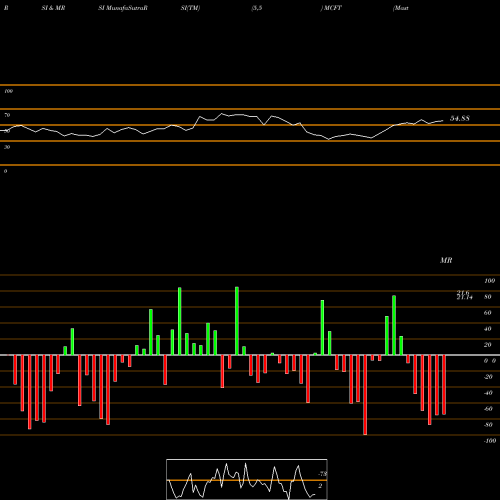Click the MR axis label -100
Screen dimensions: 500x500
[490, 441]
